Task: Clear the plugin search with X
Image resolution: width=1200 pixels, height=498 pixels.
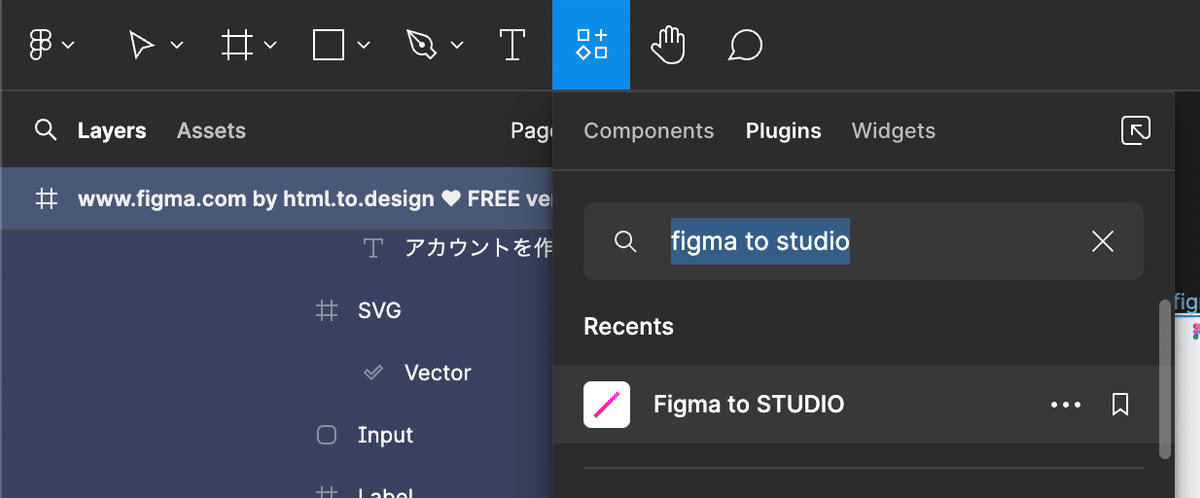Action: [x=1103, y=241]
